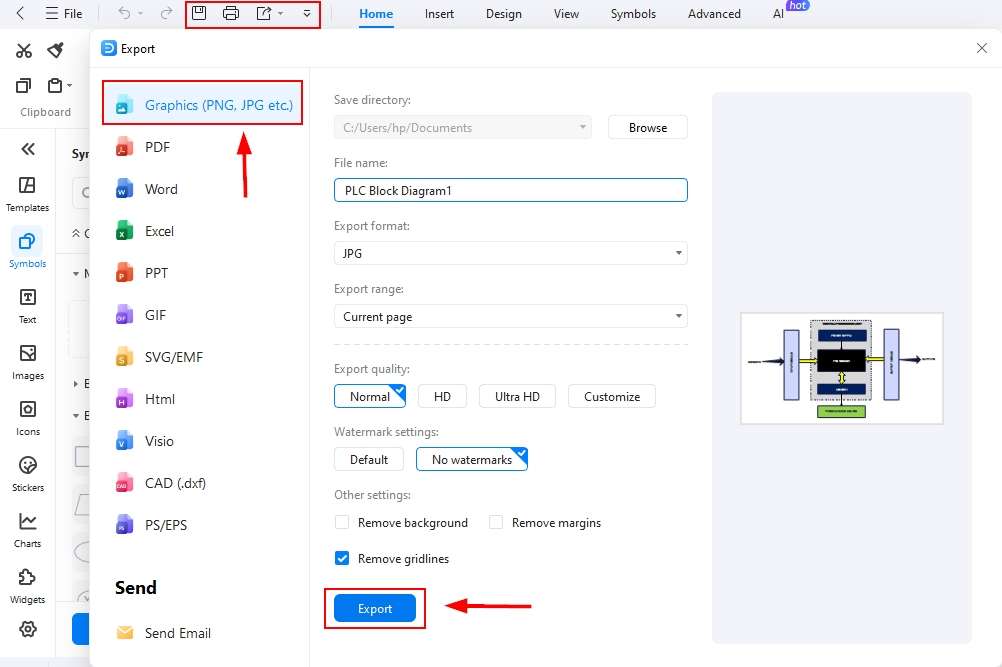The width and height of the screenshot is (1002, 667).
Task: Open the Stickers panel
Action: (27, 473)
